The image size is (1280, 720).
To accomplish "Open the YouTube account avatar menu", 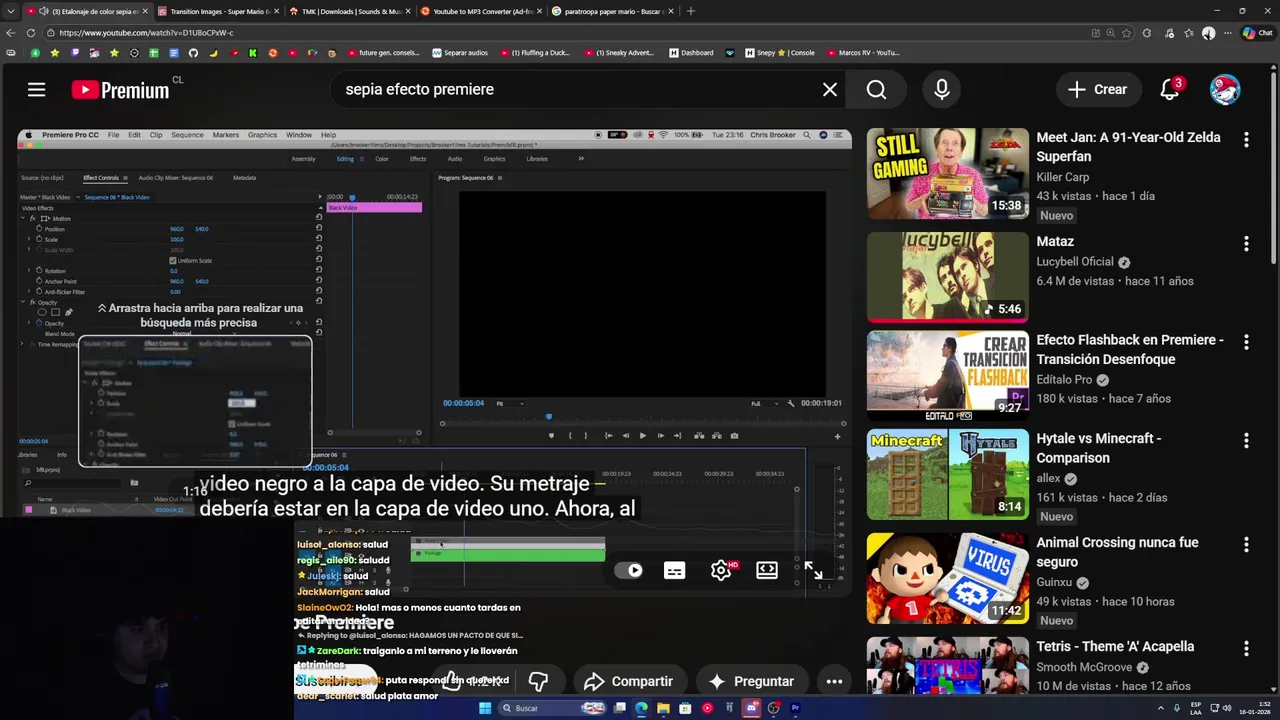I will click(1225, 90).
